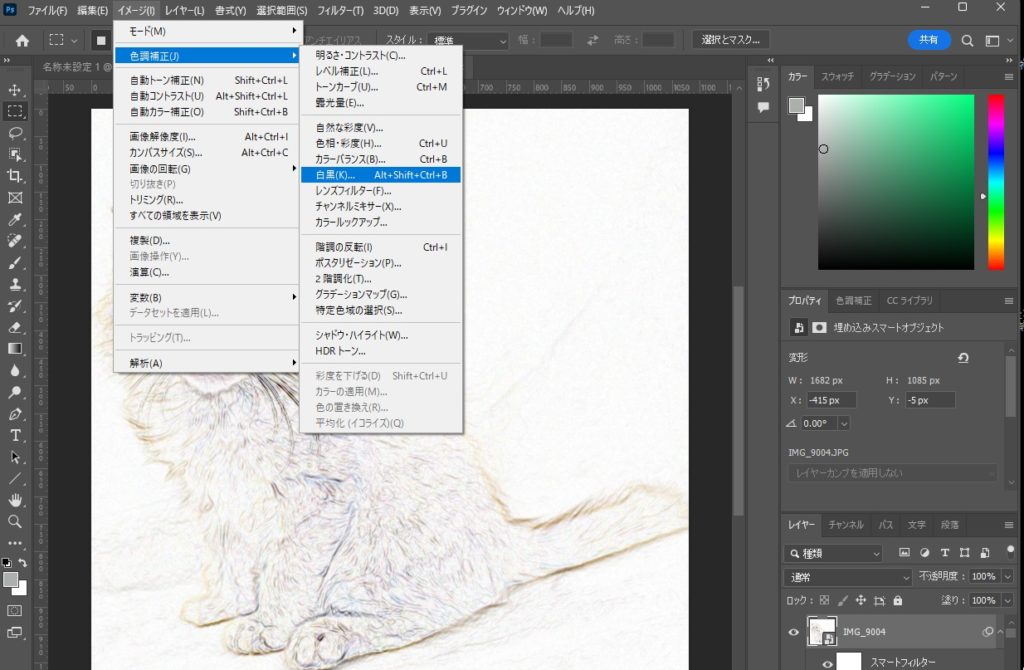Viewport: 1024px width, 670px height.
Task: Click the blue 共有 share button
Action: [x=929, y=40]
